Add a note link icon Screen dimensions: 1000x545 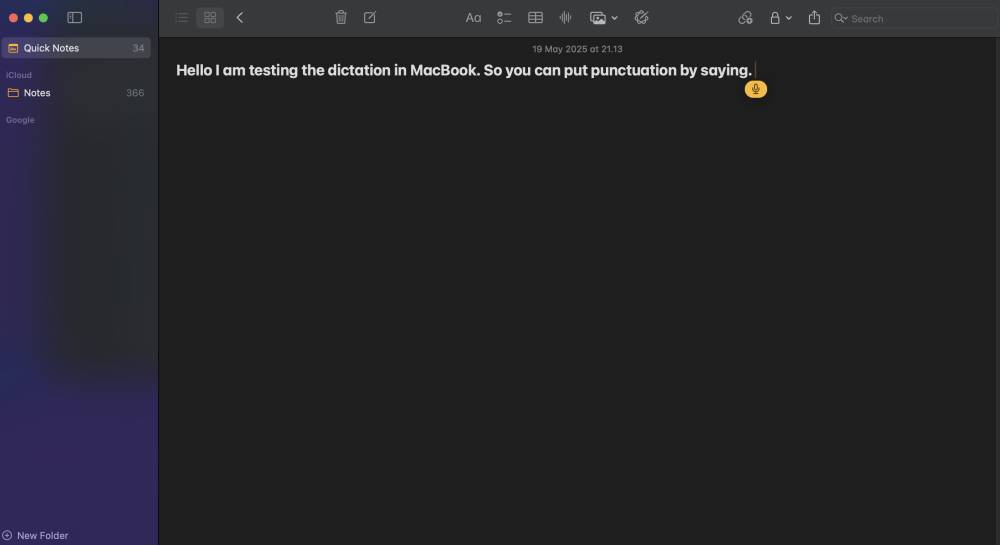pyautogui.click(x=746, y=18)
